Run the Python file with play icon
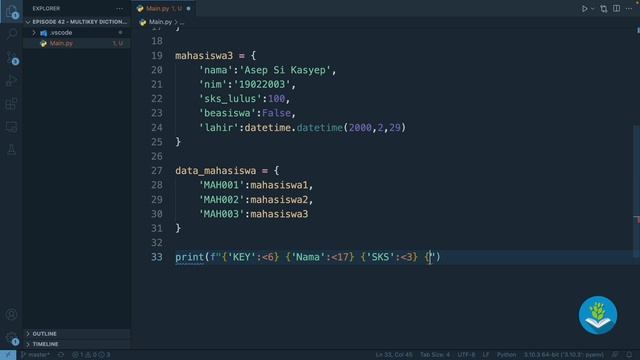Screen dimensions: 640x360 584,9
